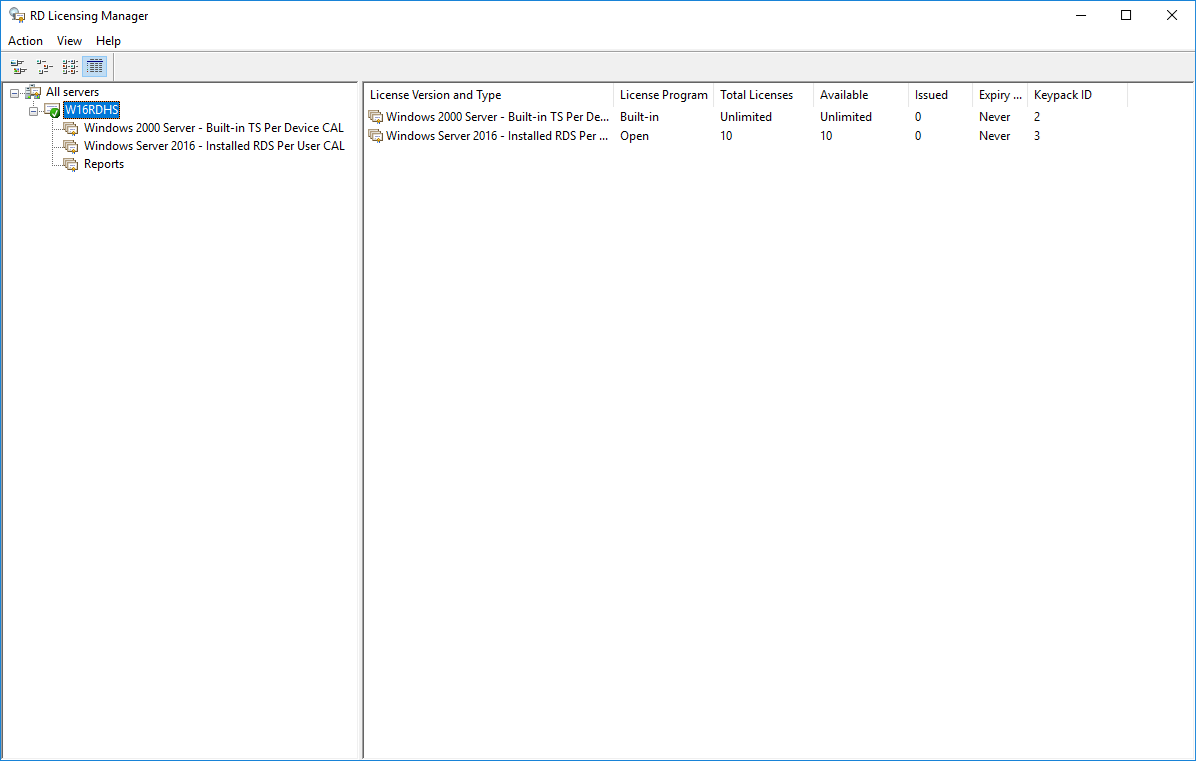Click the 'Open' license program cell
This screenshot has height=761, width=1196.
click(635, 136)
